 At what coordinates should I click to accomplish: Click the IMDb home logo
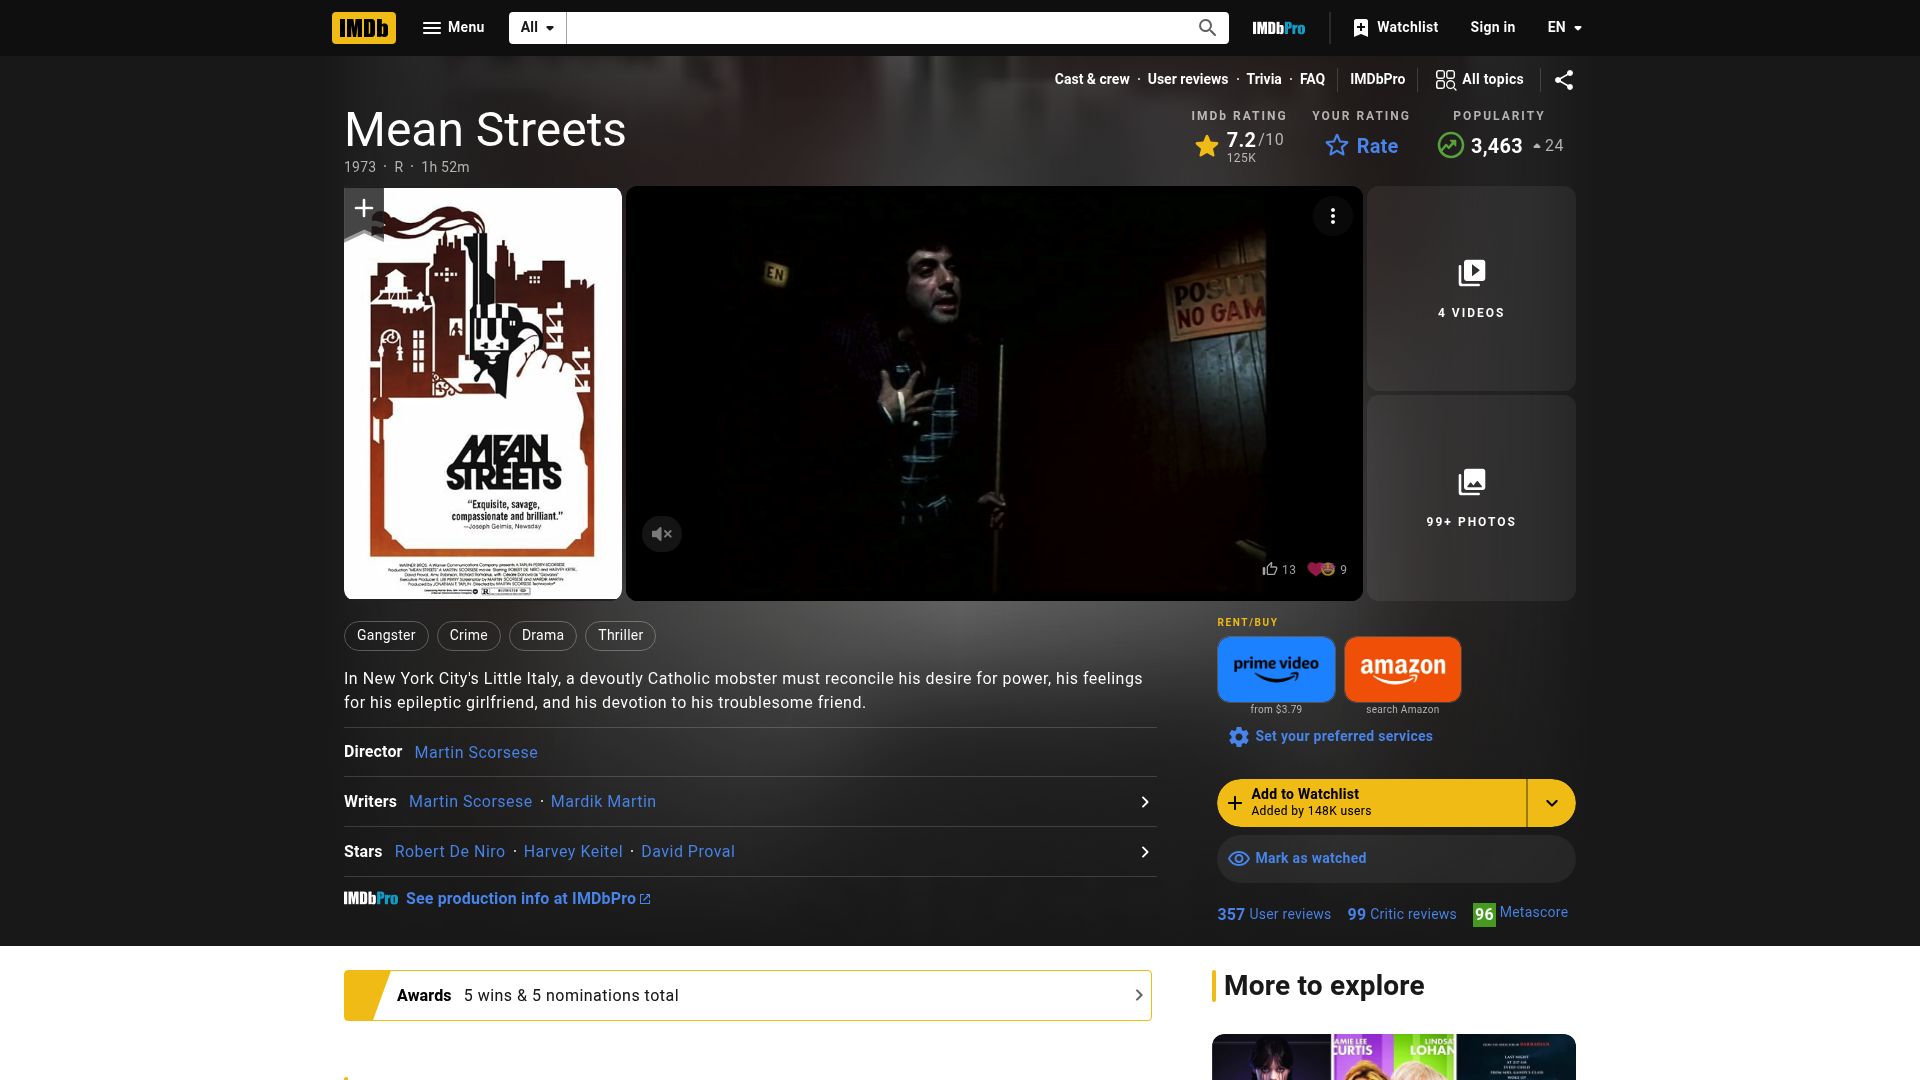[363, 28]
